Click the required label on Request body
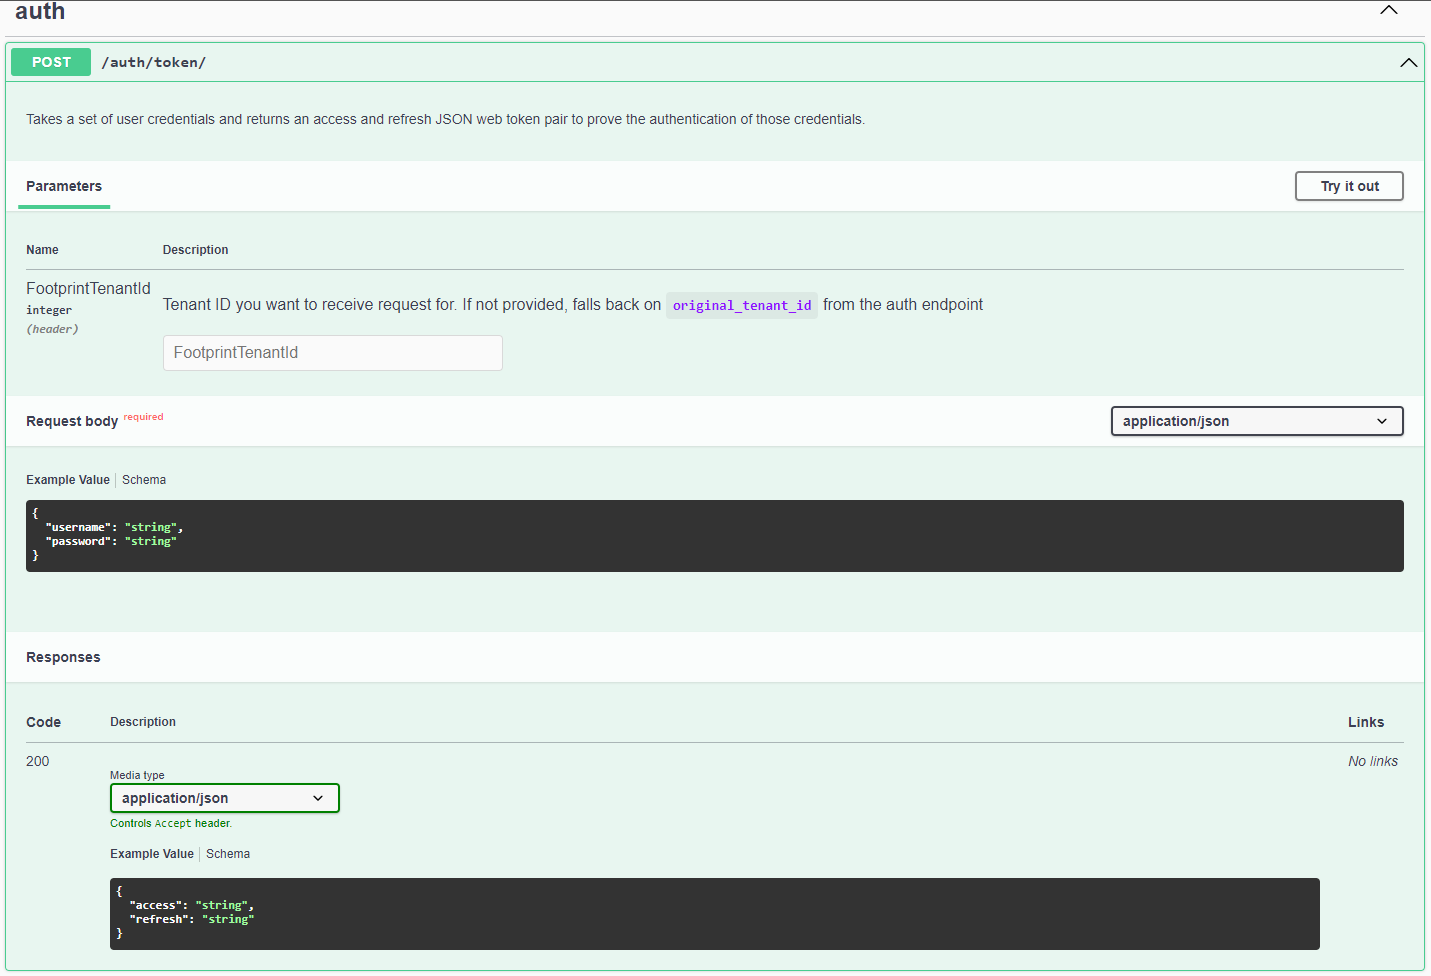 pyautogui.click(x=143, y=416)
